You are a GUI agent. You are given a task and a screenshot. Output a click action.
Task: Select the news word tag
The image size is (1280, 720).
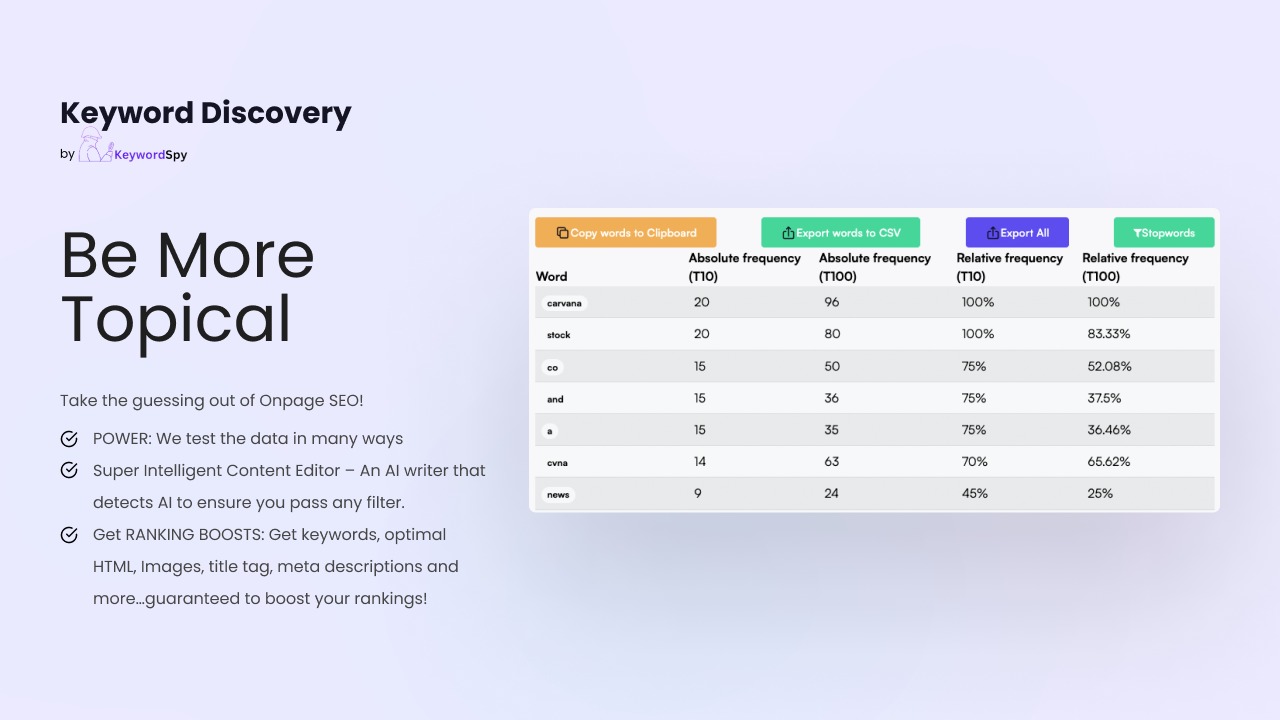coord(558,495)
